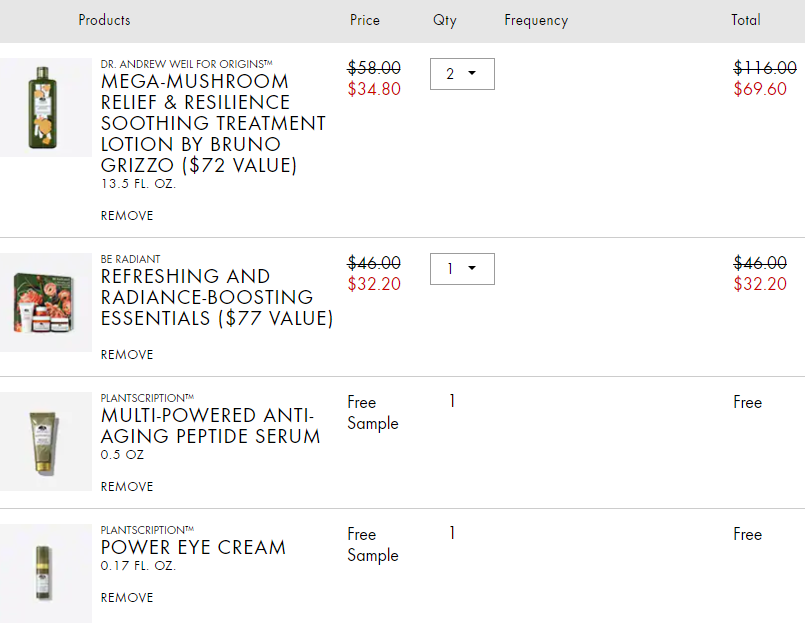
Task: Remove the Power Eye Cream sample
Action: click(127, 598)
